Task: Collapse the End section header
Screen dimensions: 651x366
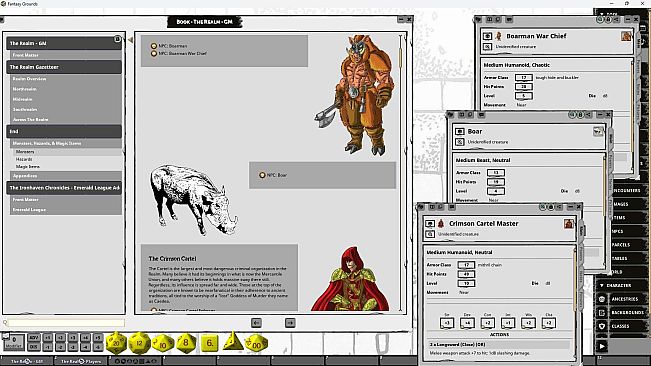Action: [x=64, y=131]
